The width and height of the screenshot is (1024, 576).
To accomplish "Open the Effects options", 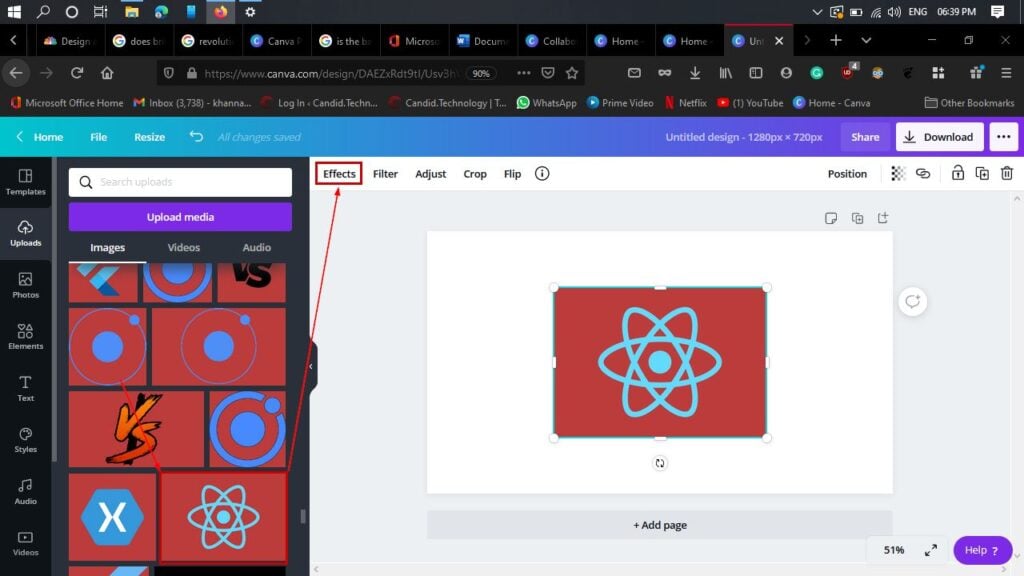I will click(339, 174).
